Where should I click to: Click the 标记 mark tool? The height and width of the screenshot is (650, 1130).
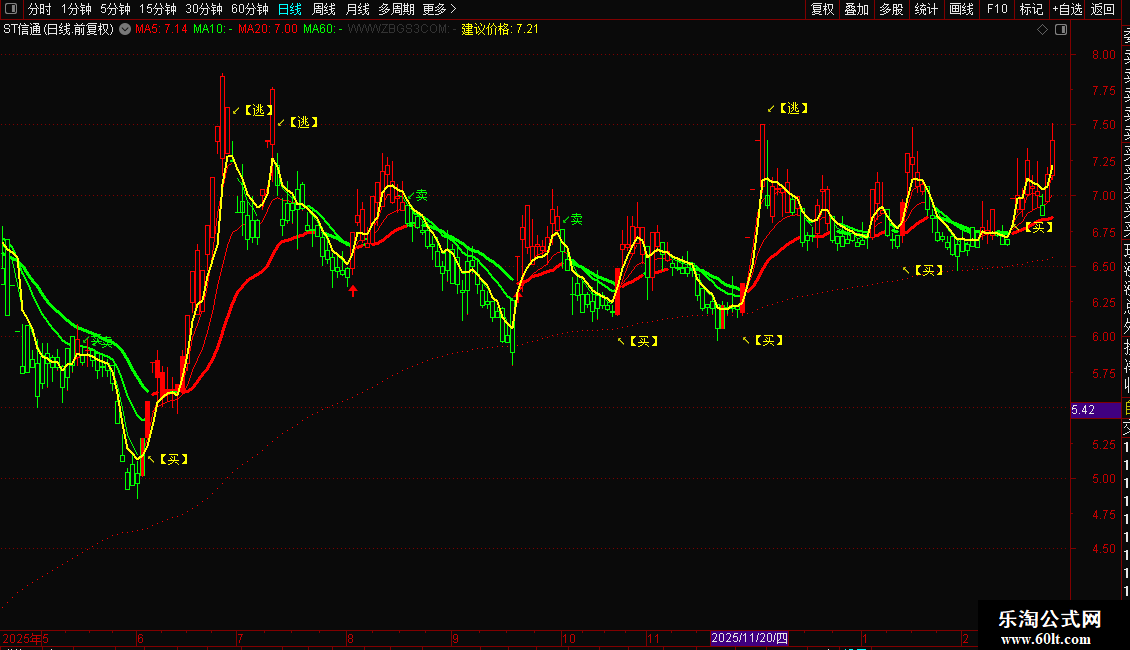point(1031,9)
